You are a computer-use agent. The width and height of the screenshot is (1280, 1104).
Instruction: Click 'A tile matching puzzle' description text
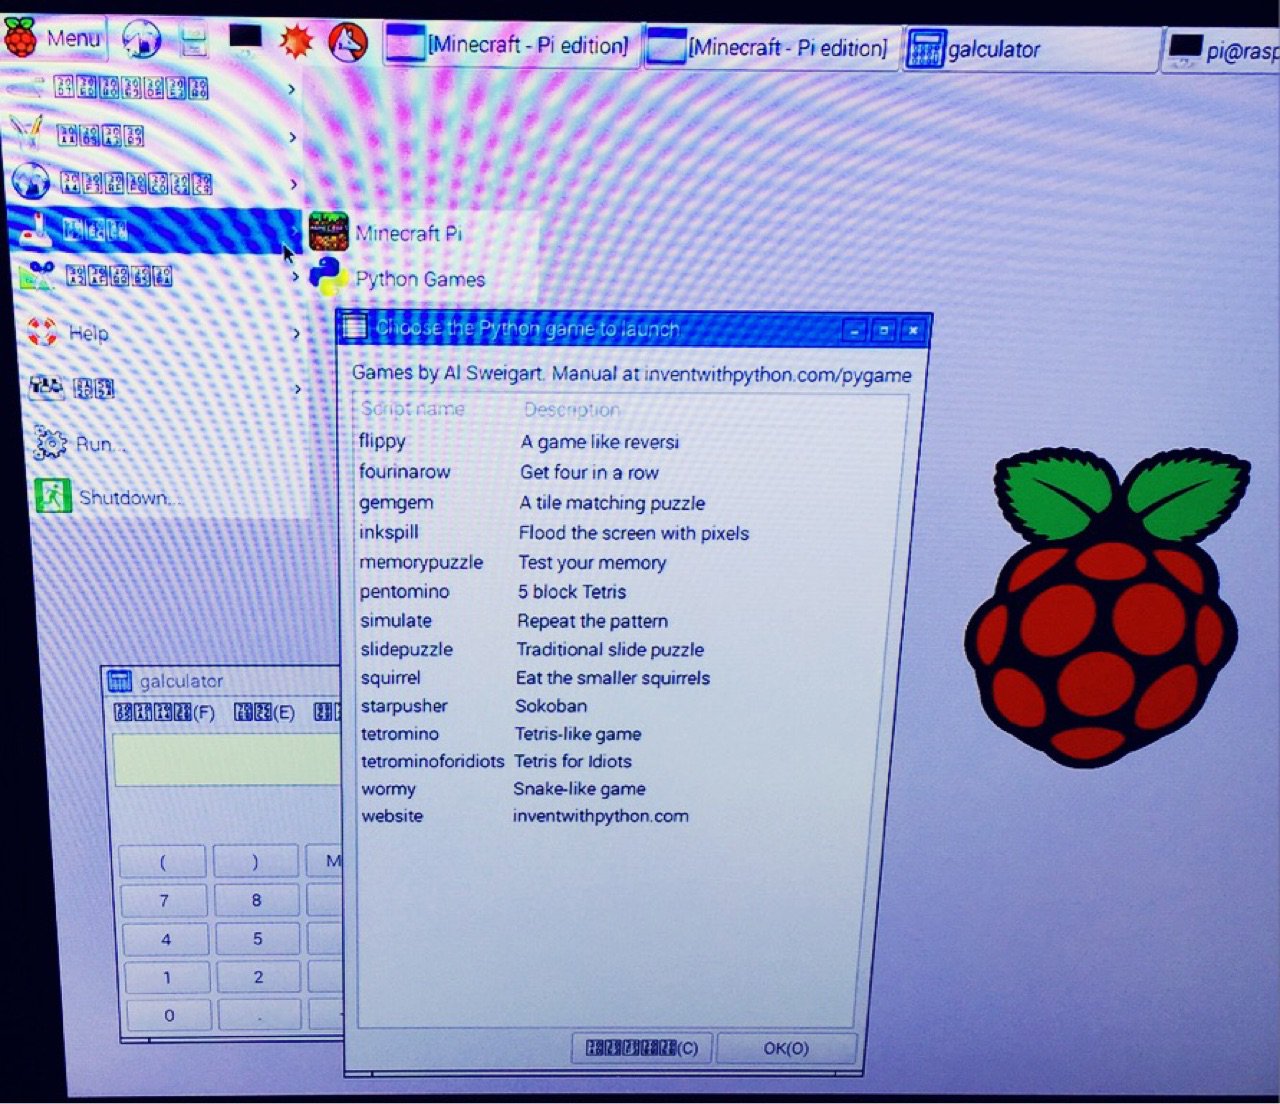pos(612,503)
